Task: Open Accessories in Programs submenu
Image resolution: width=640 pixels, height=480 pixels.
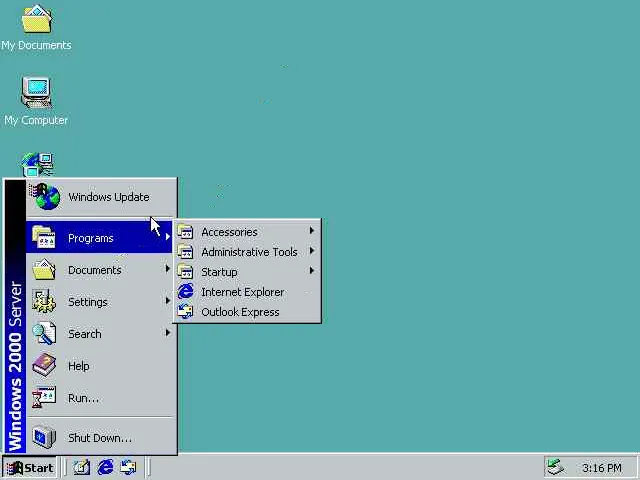Action: [247, 232]
